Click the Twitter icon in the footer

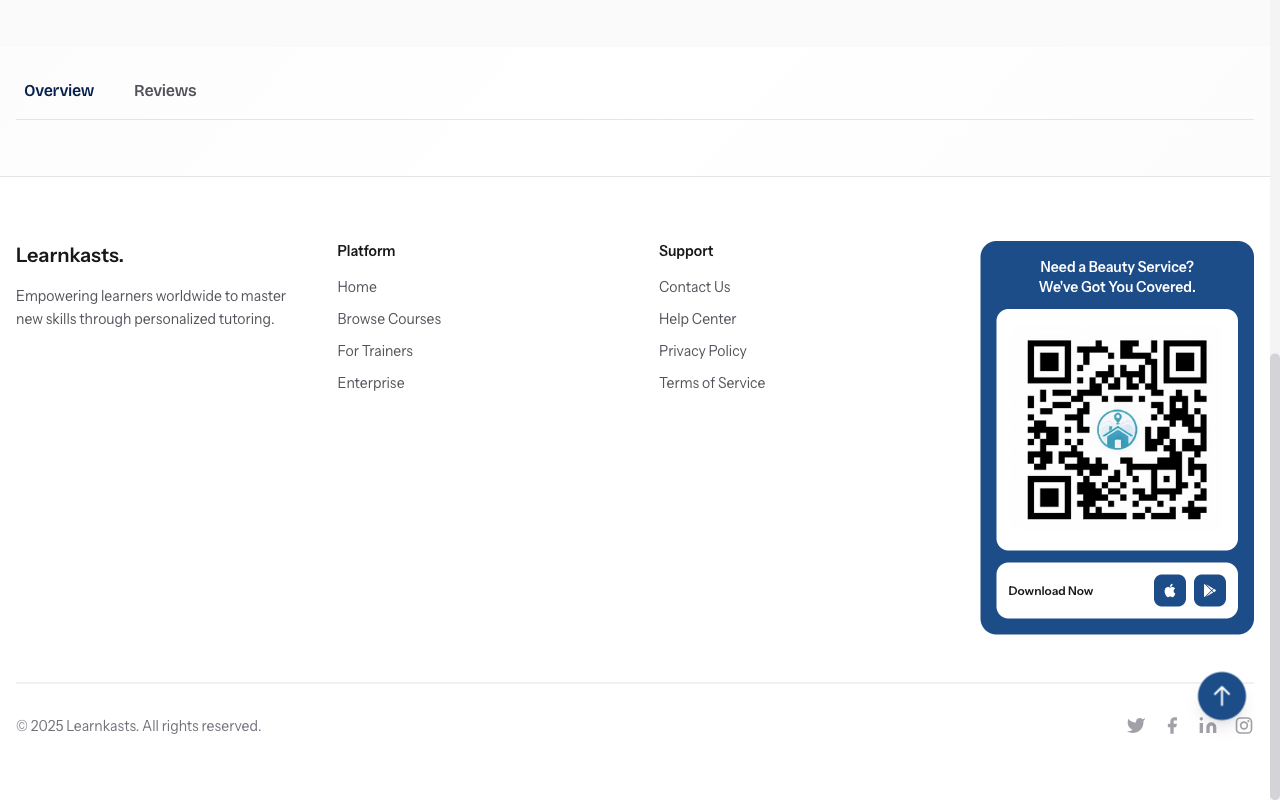click(1136, 725)
